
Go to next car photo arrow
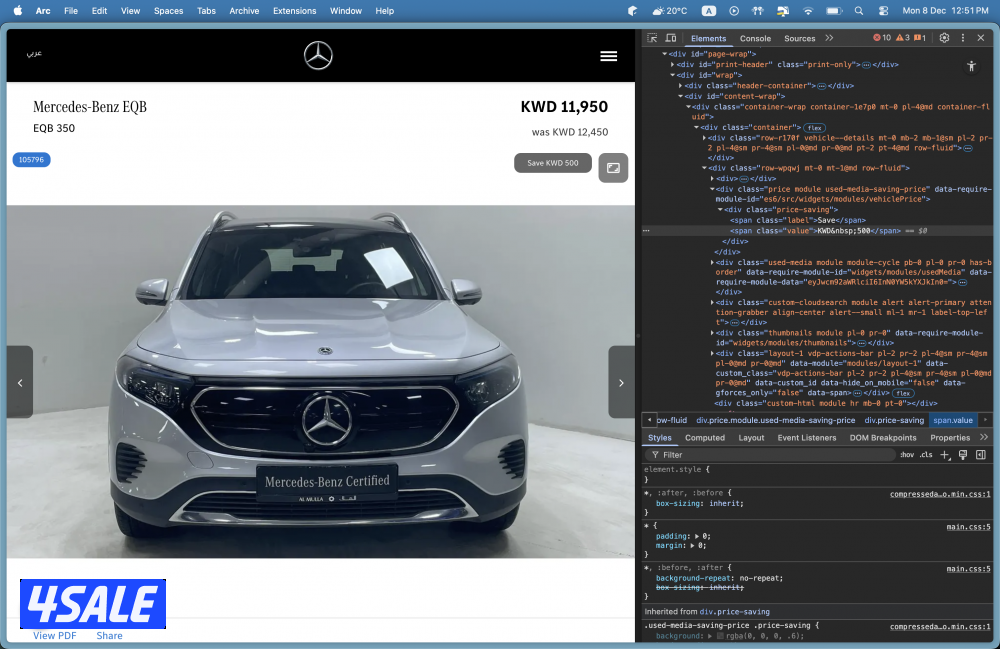621,382
